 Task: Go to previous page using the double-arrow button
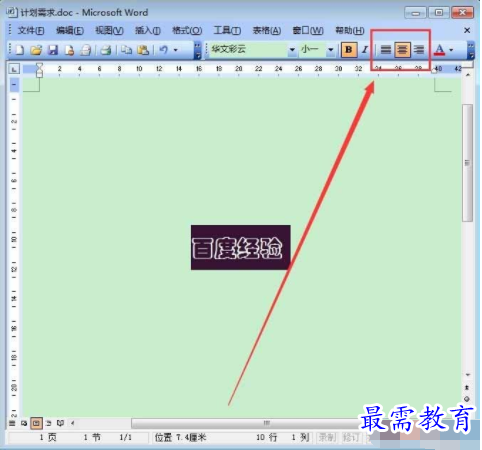pos(467,388)
